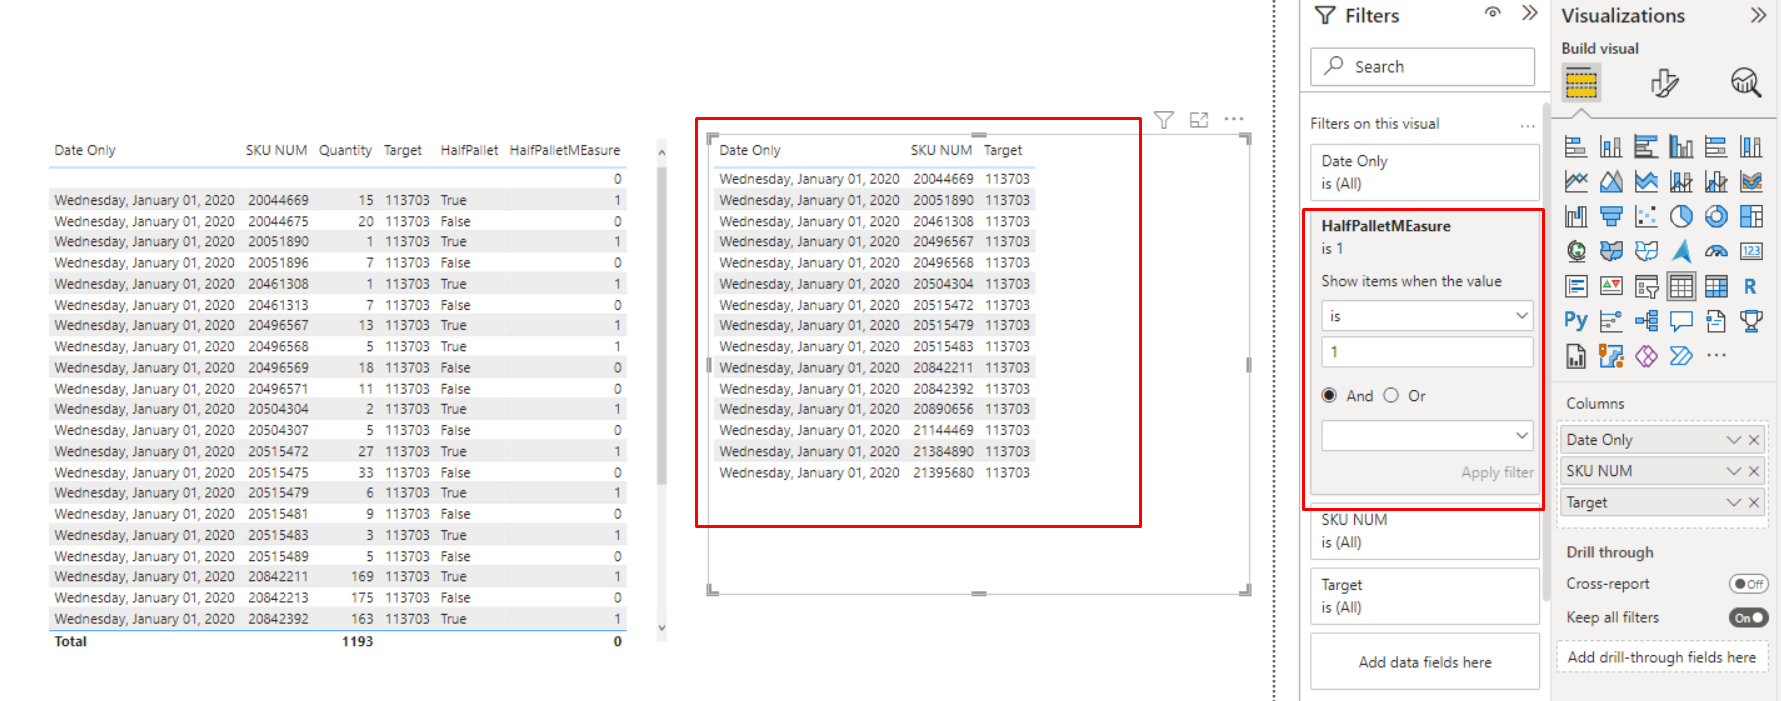This screenshot has height=701, width=1781.
Task: Remove Target from Columns
Action: point(1754,503)
